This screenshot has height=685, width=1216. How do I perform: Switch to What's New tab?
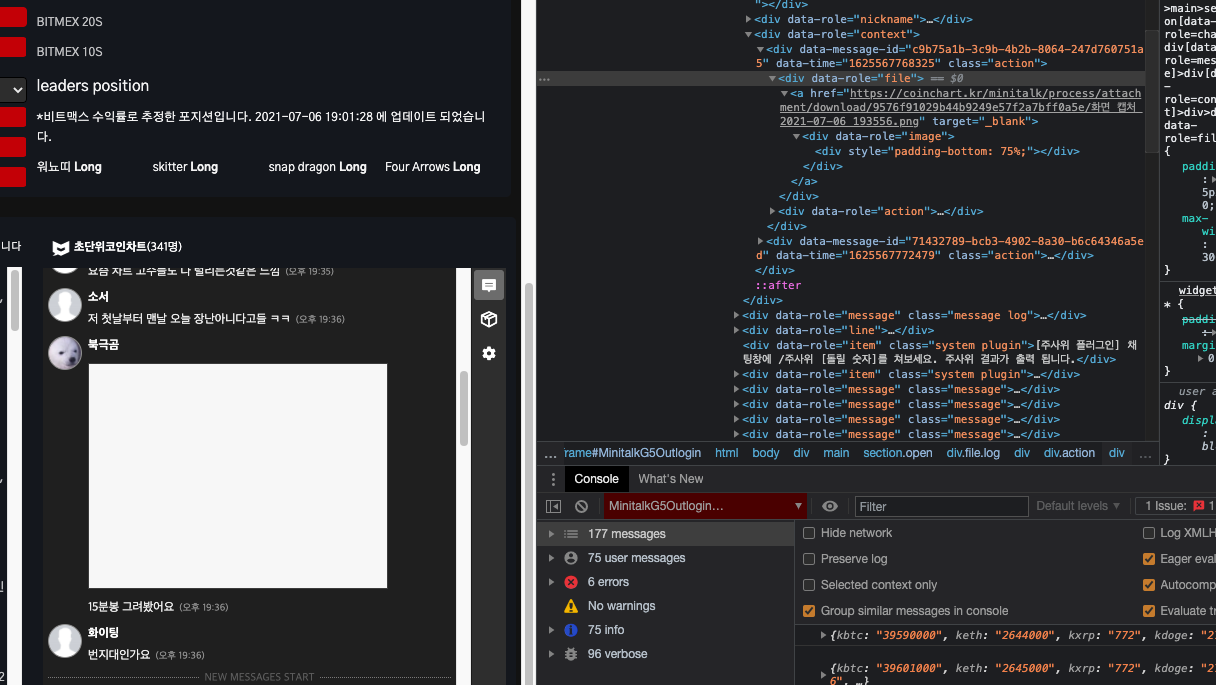[671, 479]
